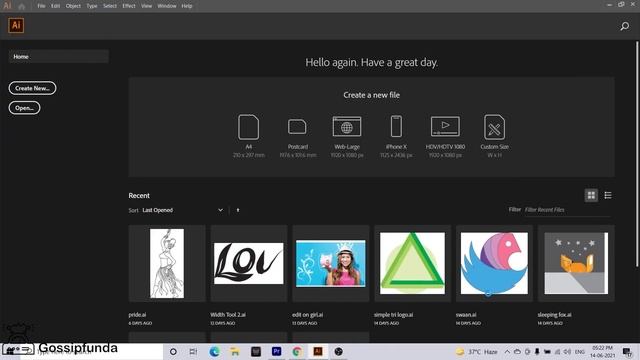
Task: Click the home icon in title bar
Action: click(22, 6)
